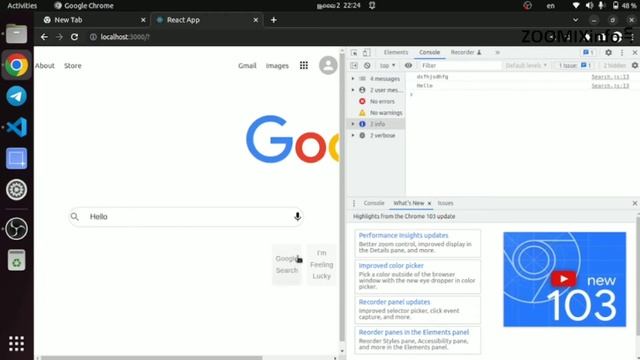Open DevTools settings gear in the top bar

coord(608,52)
